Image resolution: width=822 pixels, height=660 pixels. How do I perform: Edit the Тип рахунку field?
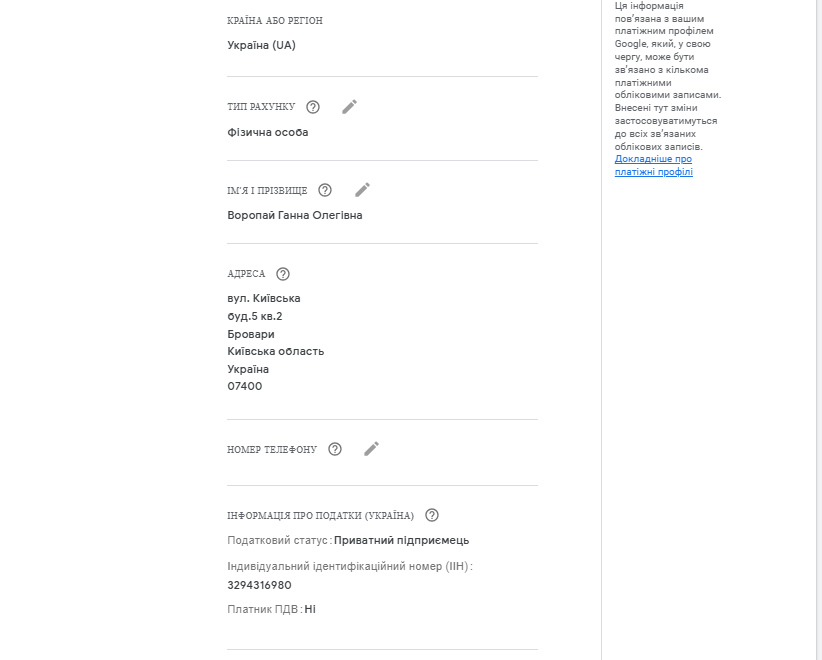click(x=349, y=107)
